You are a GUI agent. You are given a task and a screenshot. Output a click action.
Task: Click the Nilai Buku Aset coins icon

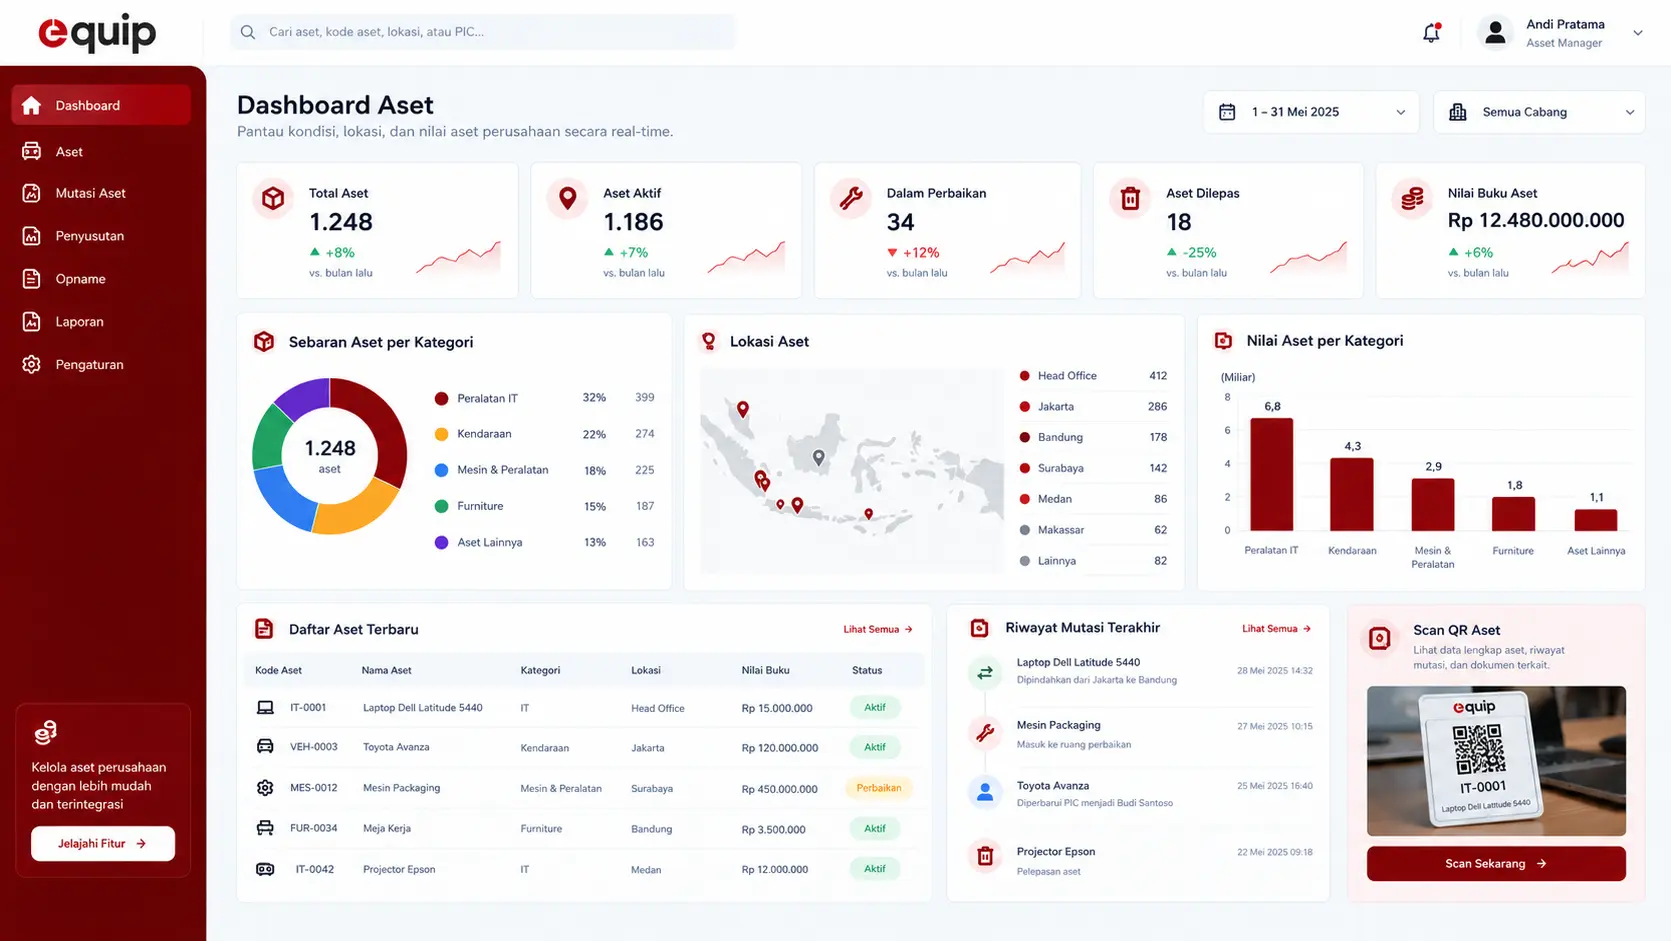1412,198
